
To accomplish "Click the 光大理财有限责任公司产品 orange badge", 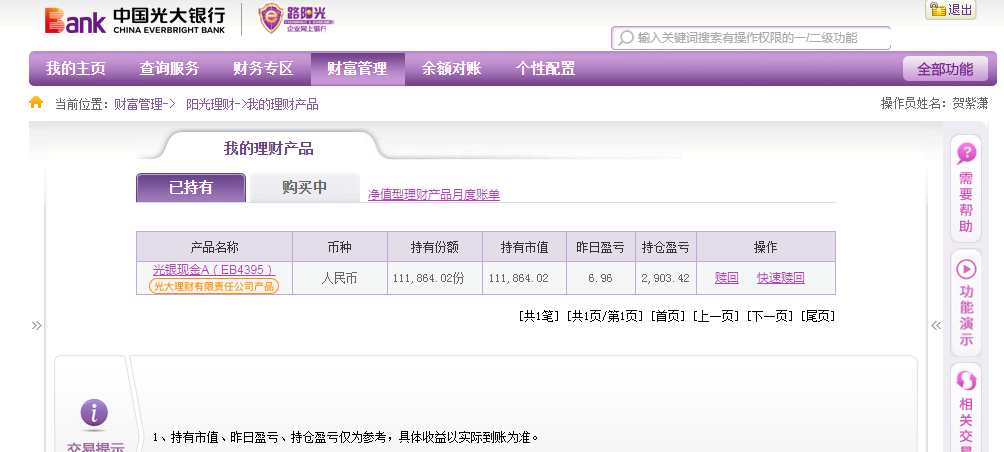I will click(x=214, y=286).
